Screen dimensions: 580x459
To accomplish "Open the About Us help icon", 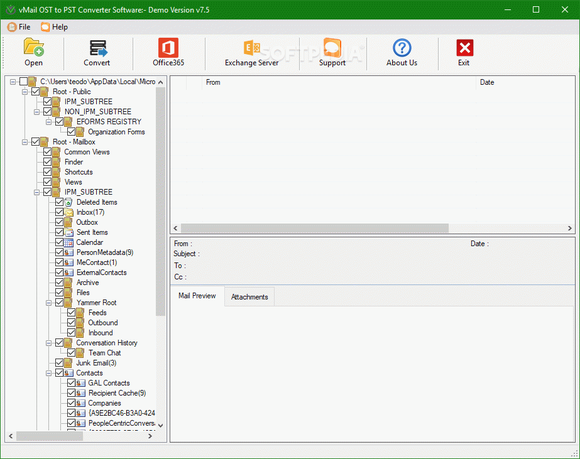I will [x=402, y=48].
